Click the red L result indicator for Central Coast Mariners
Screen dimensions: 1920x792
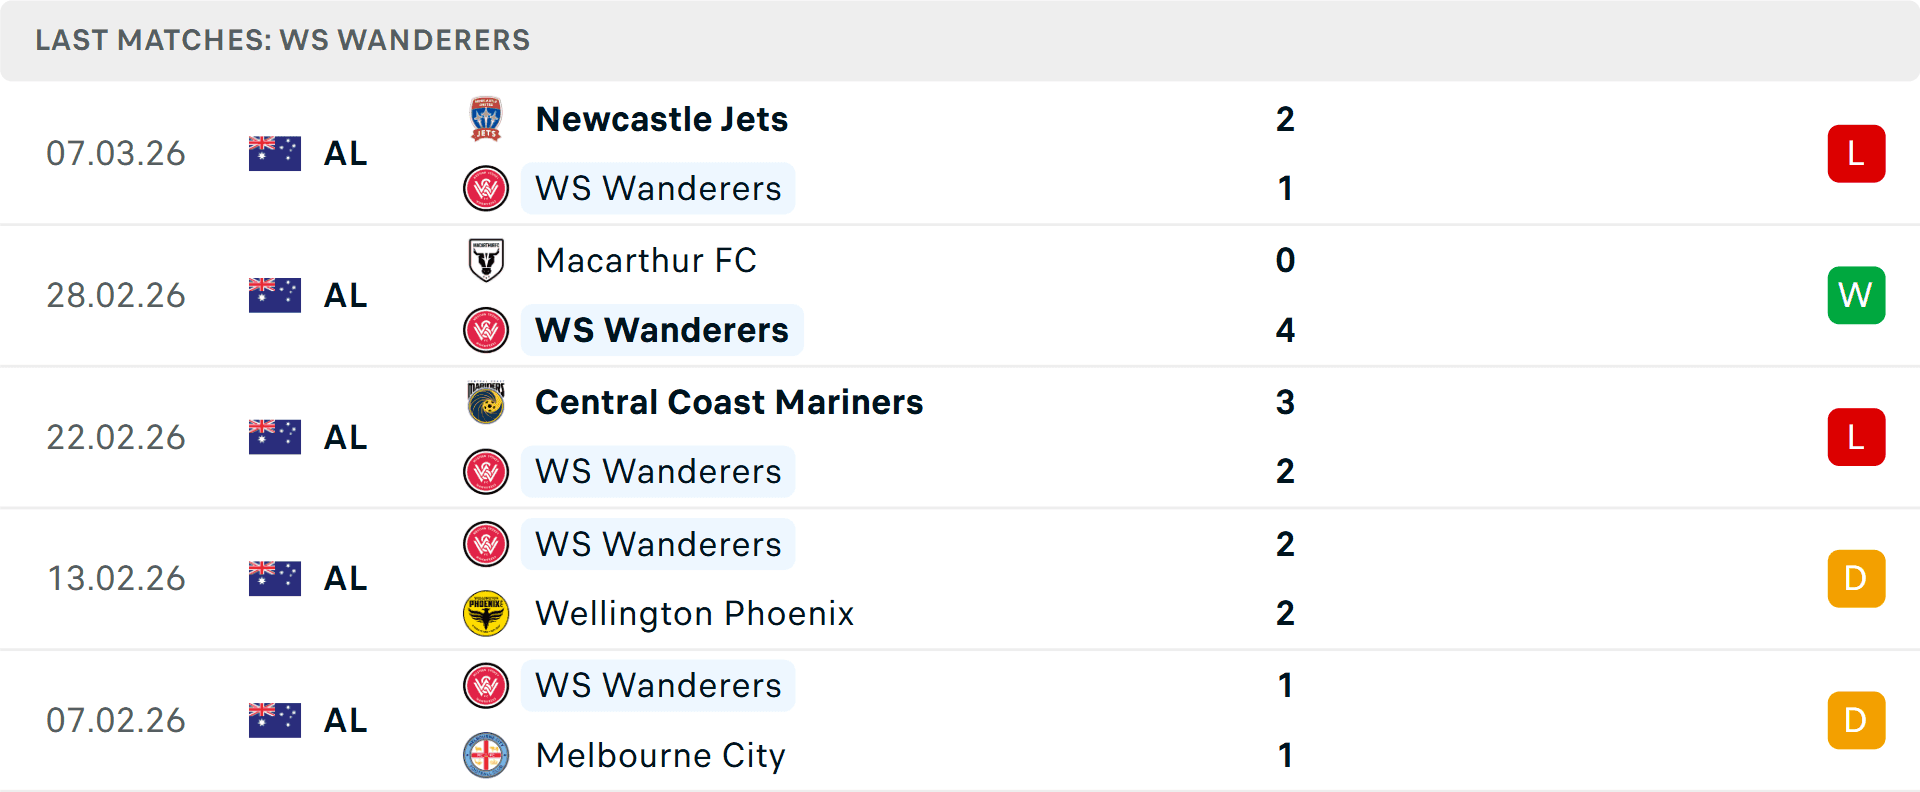[x=1856, y=437]
